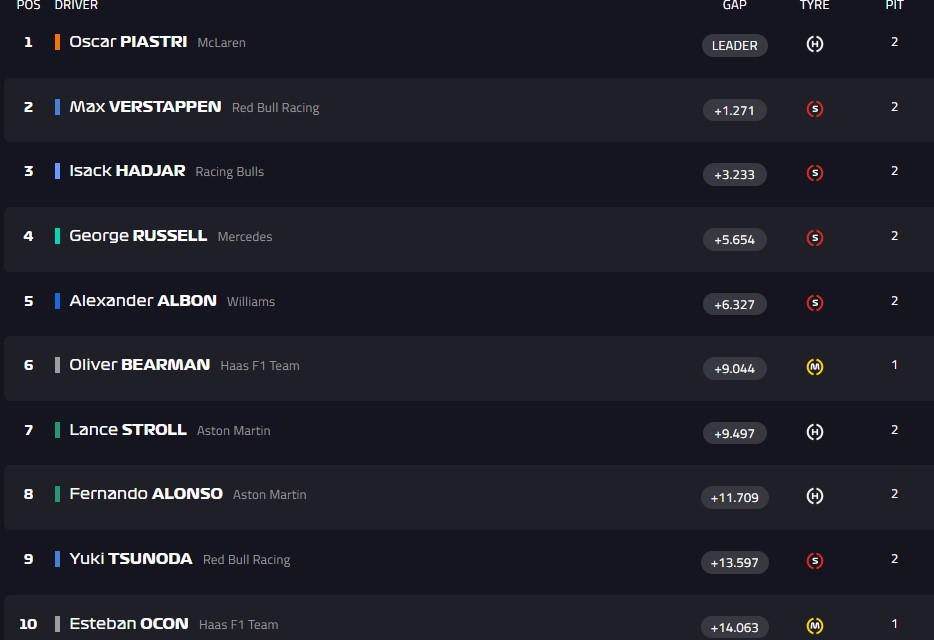
Task: Click Verstappen's soft tyre icon
Action: point(814,109)
